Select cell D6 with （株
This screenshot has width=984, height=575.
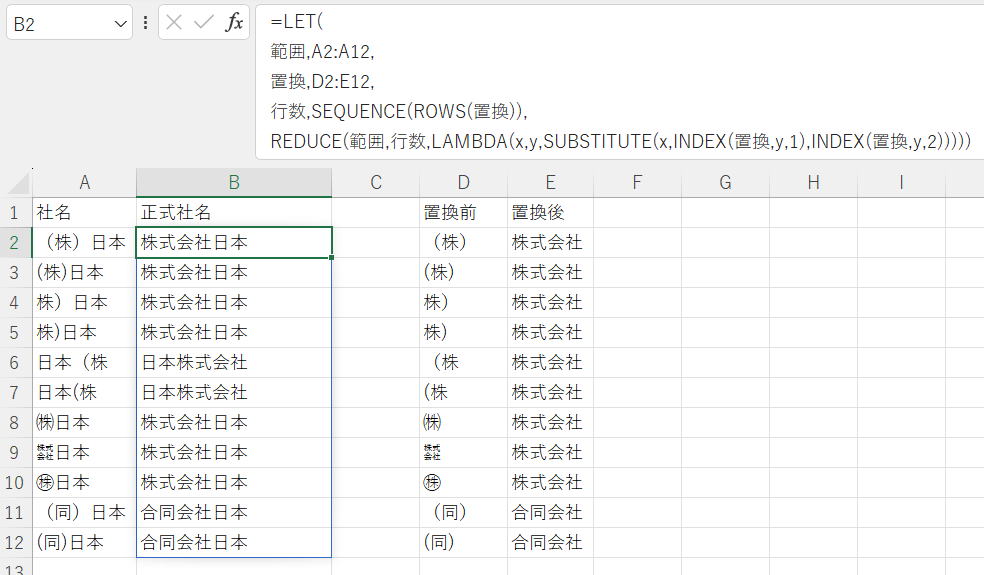[463, 363]
